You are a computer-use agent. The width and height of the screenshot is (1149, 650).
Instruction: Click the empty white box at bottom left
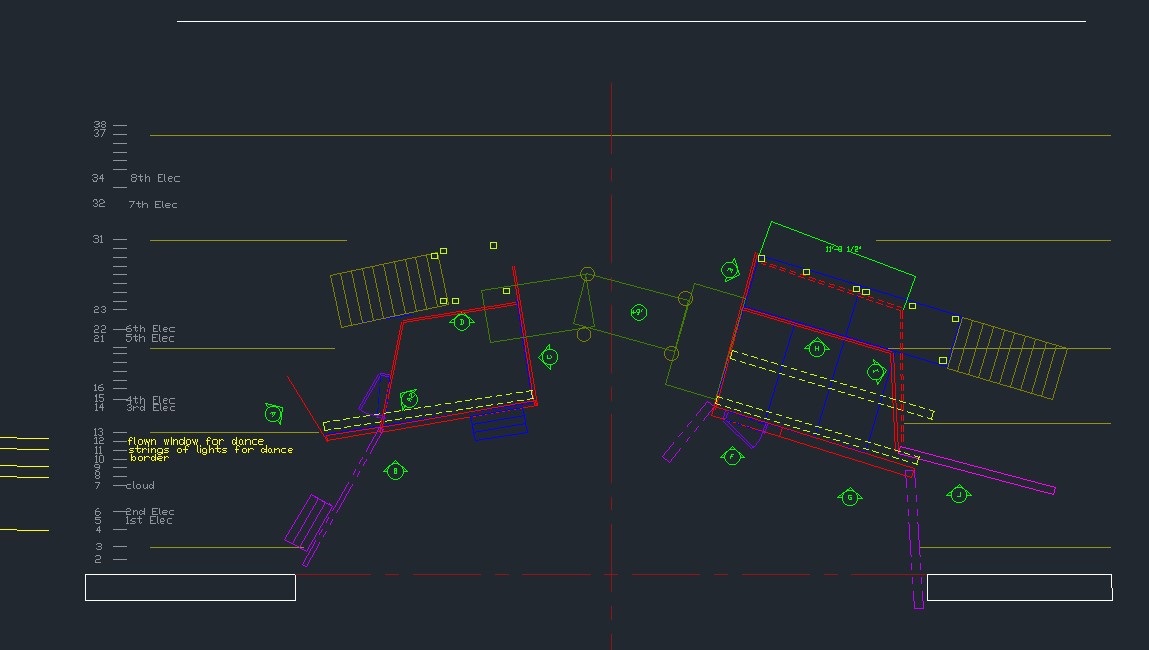(190, 587)
